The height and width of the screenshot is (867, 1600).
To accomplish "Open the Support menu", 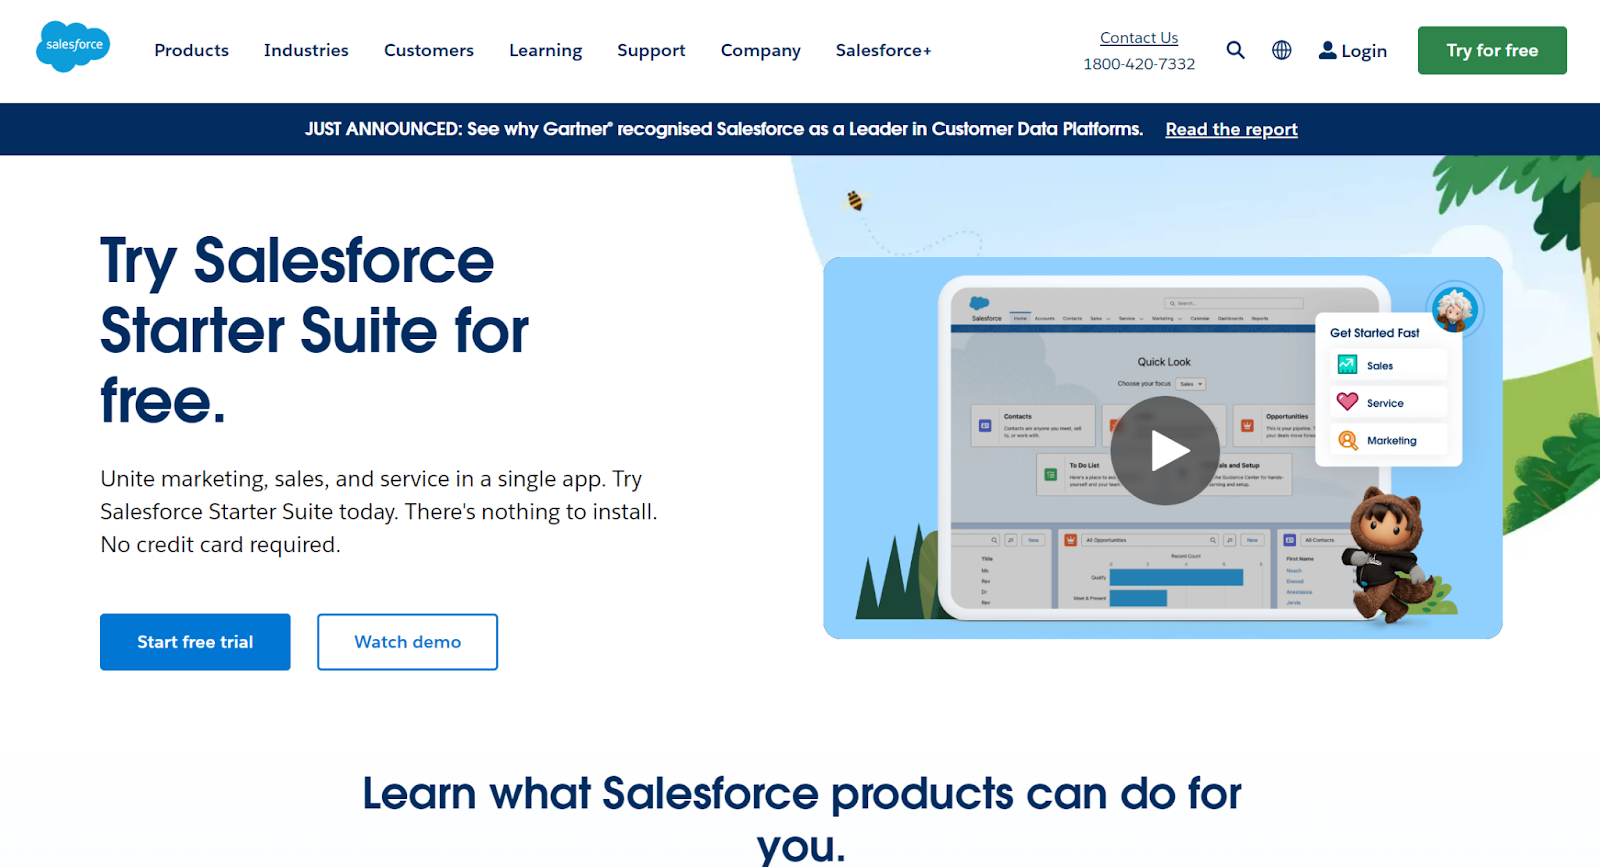I will point(651,50).
